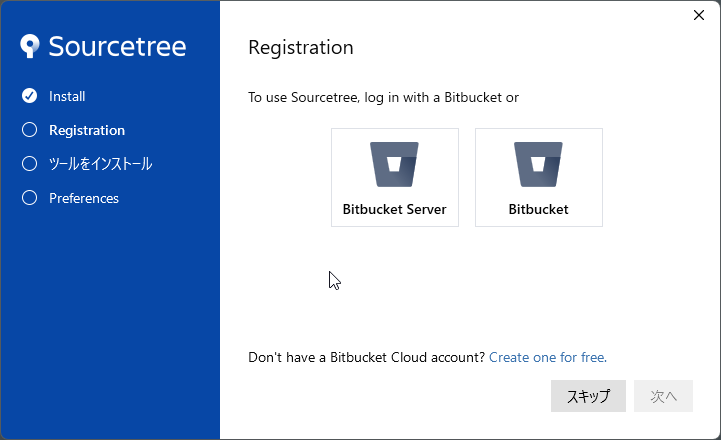This screenshot has height=440, width=721.
Task: Skip registration with the スキップ button
Action: (588, 396)
